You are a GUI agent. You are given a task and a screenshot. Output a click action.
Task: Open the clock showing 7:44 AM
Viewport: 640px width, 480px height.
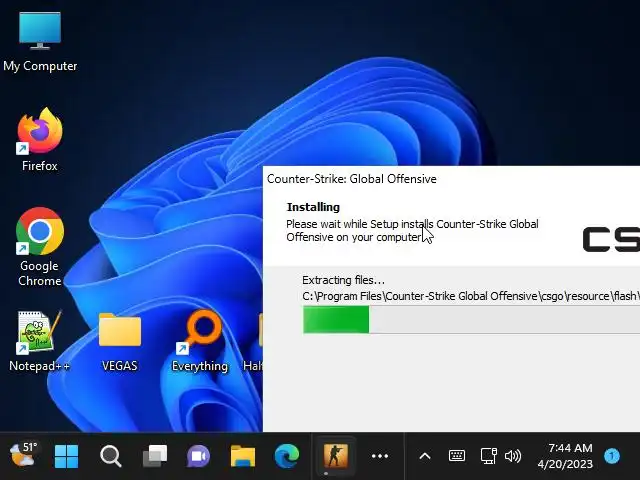point(565,456)
